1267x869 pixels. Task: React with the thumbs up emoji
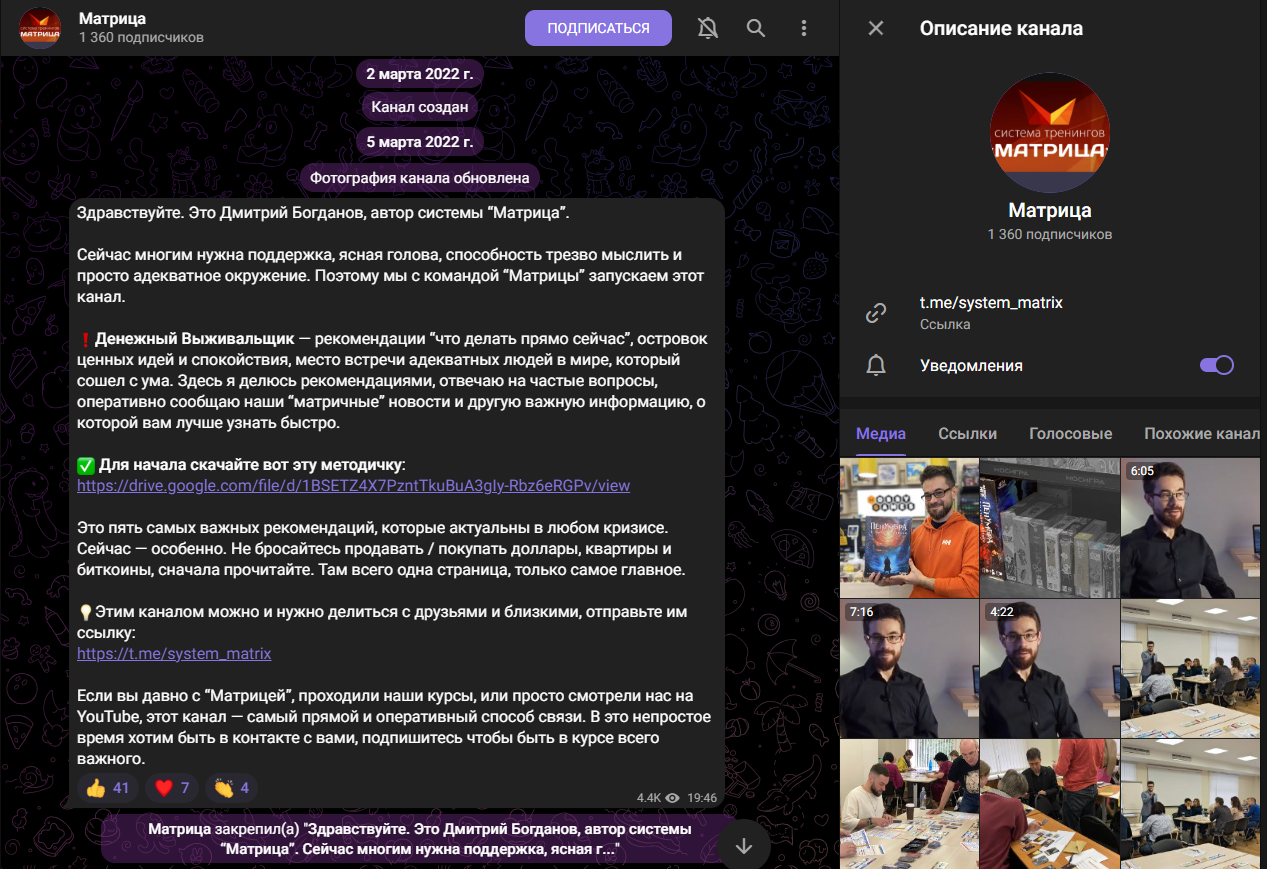click(x=108, y=788)
